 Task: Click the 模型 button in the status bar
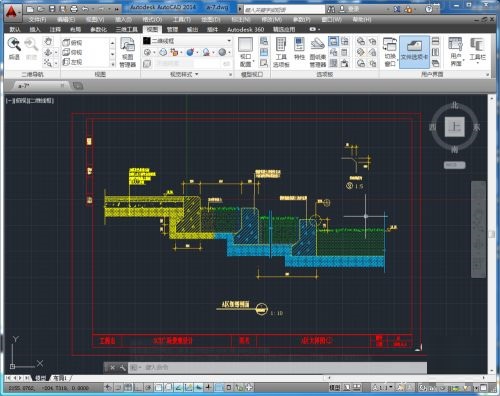point(335,387)
